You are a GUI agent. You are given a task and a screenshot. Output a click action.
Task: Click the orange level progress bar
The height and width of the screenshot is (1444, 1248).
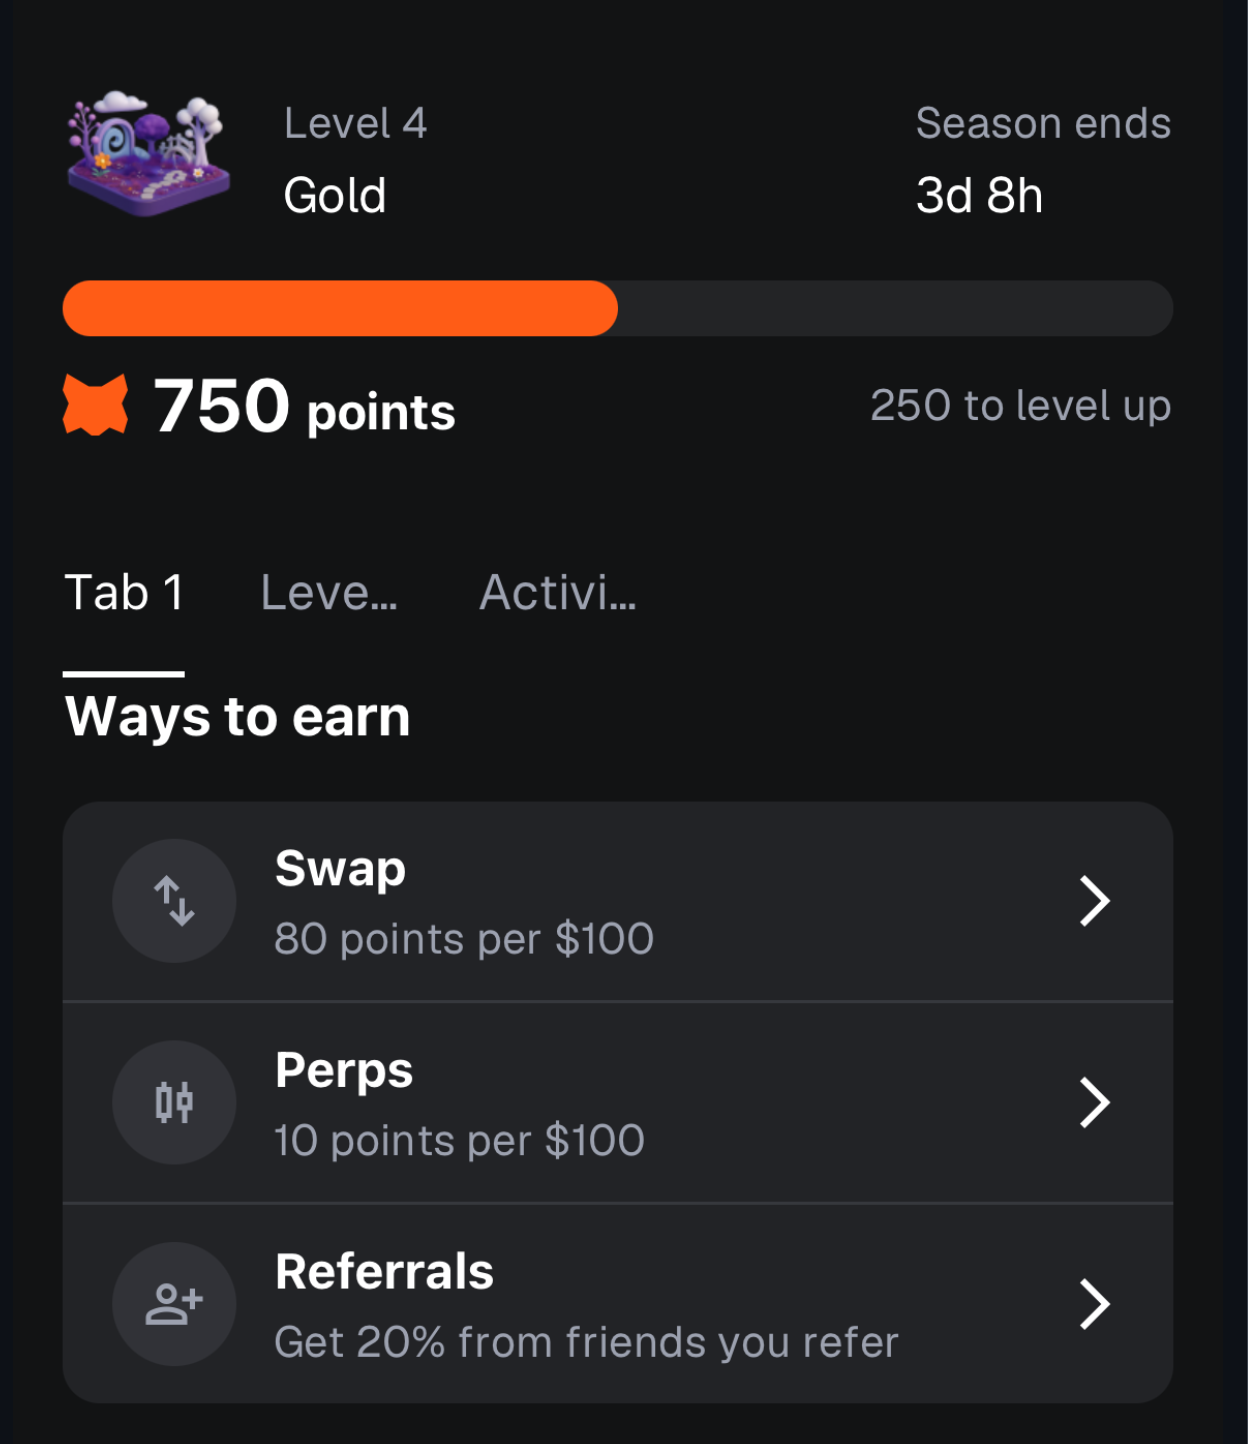pyautogui.click(x=340, y=308)
